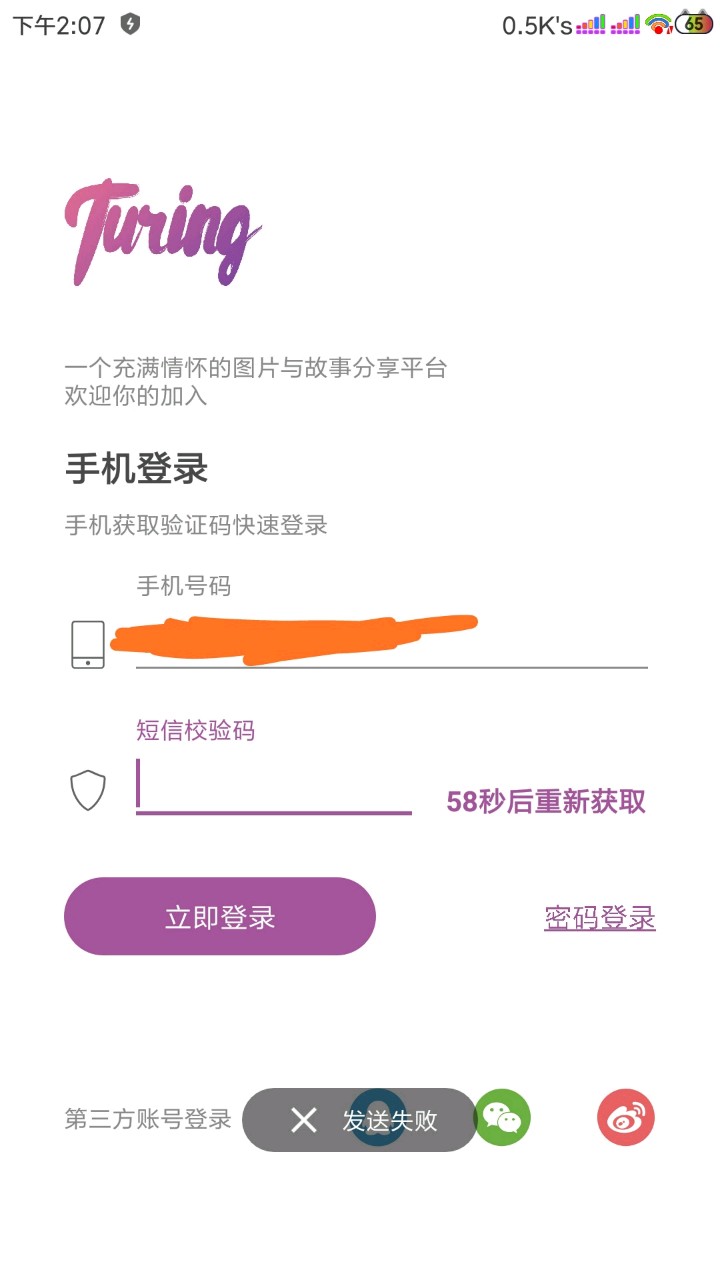Tap the shield icon next to the clock
The height and width of the screenshot is (1280, 720).
pos(130,24)
